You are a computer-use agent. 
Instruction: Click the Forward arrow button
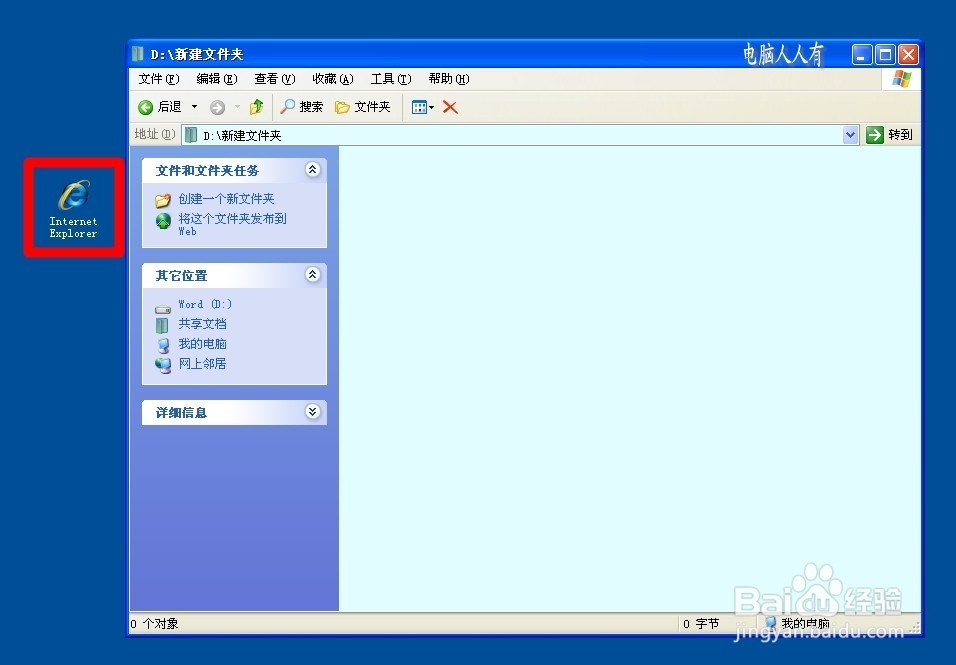pos(217,108)
